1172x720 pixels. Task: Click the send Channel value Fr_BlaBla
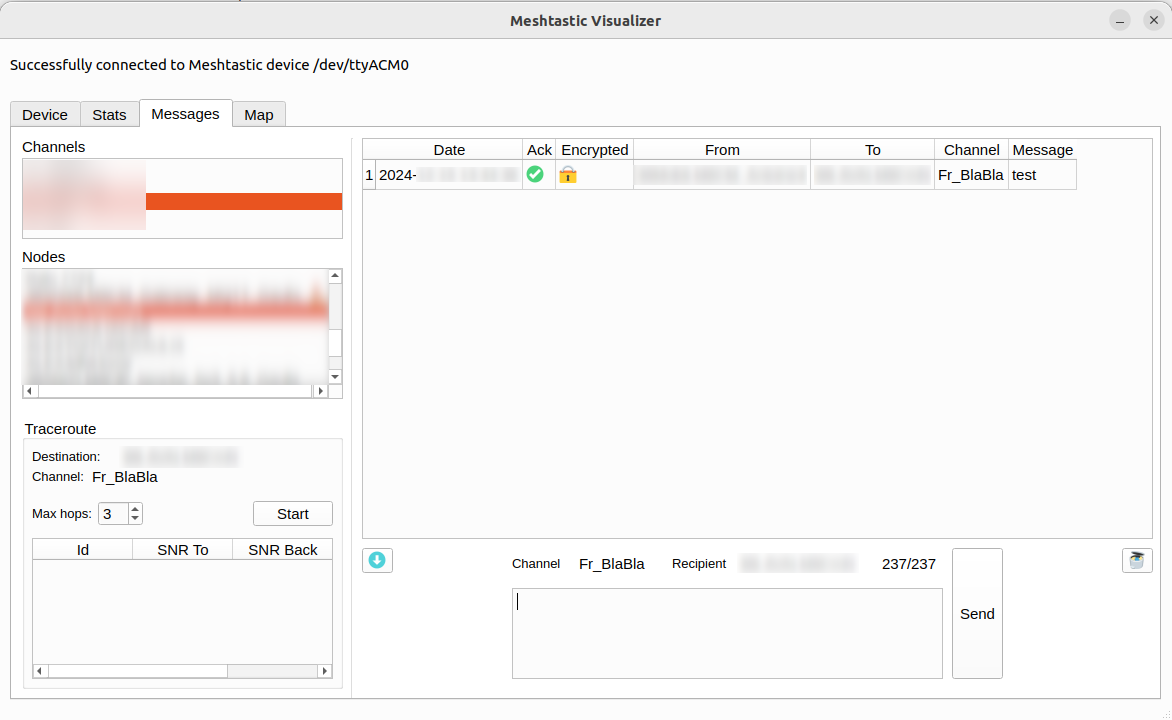[611, 564]
